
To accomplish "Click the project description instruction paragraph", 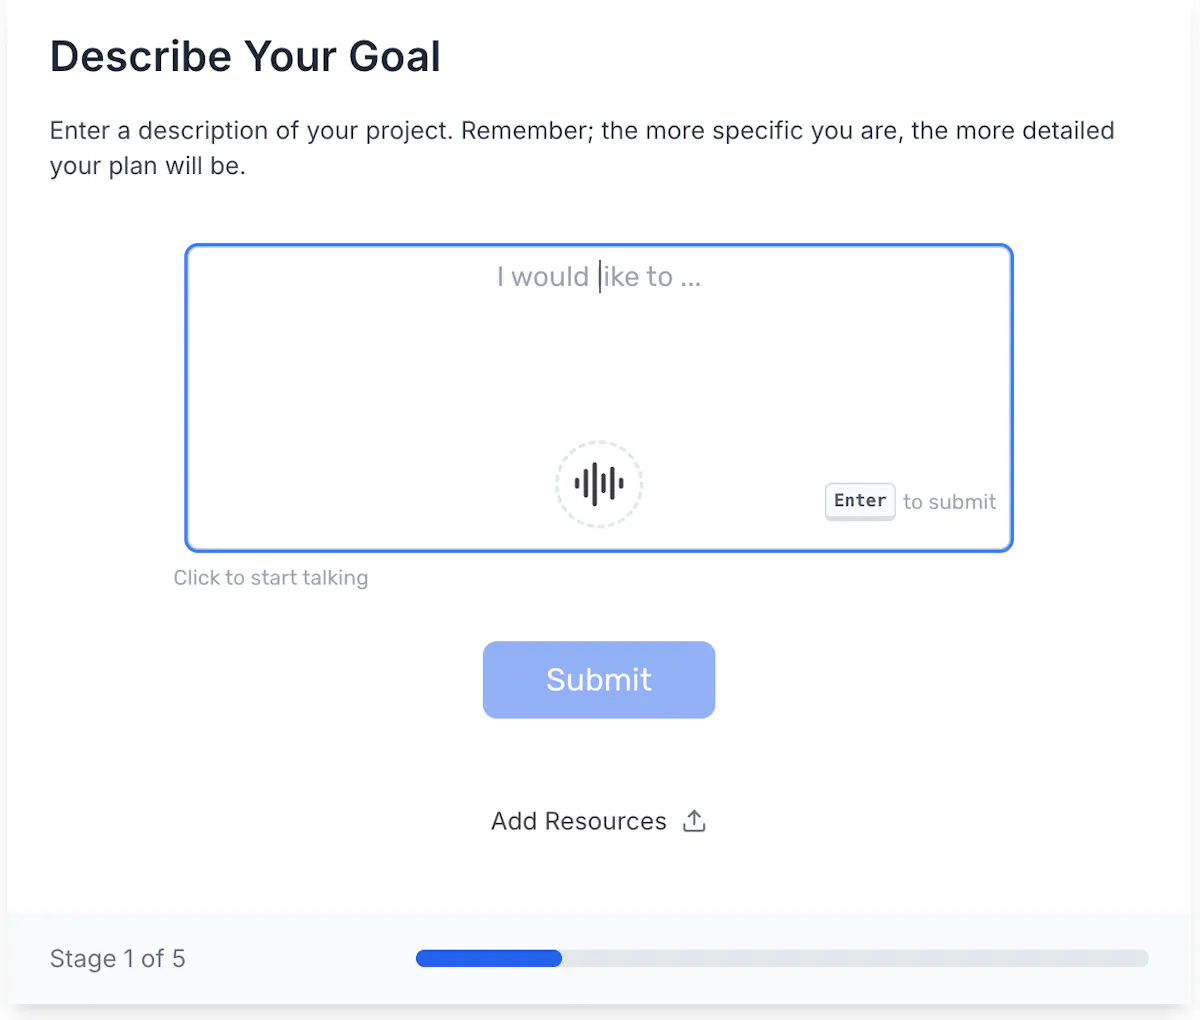I will pyautogui.click(x=582, y=148).
